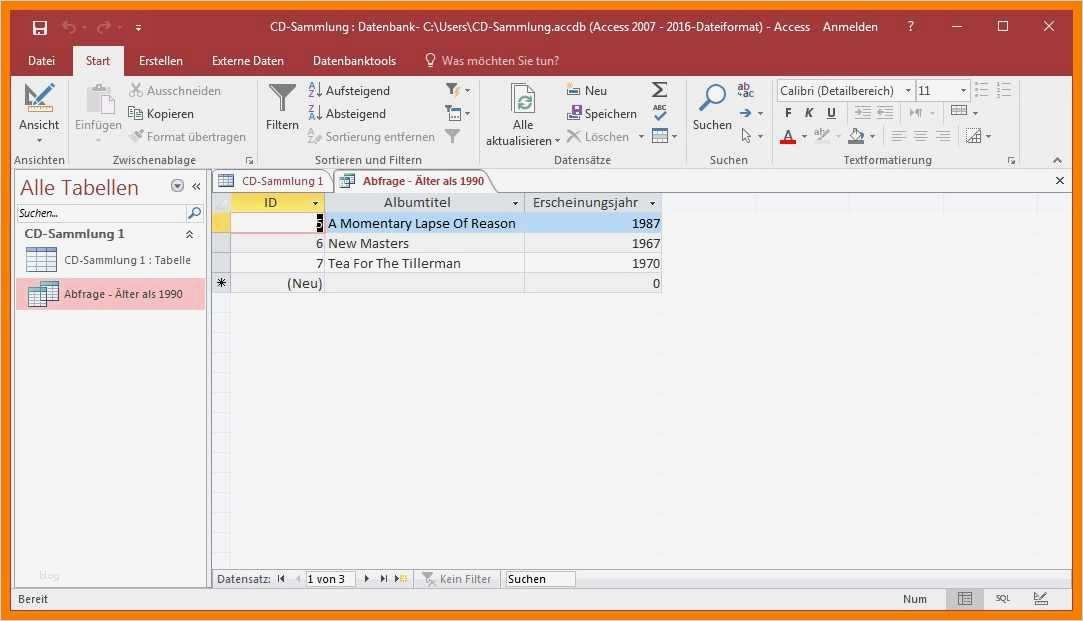Click the Filtern funnel icon
The height and width of the screenshot is (621, 1083).
[282, 97]
